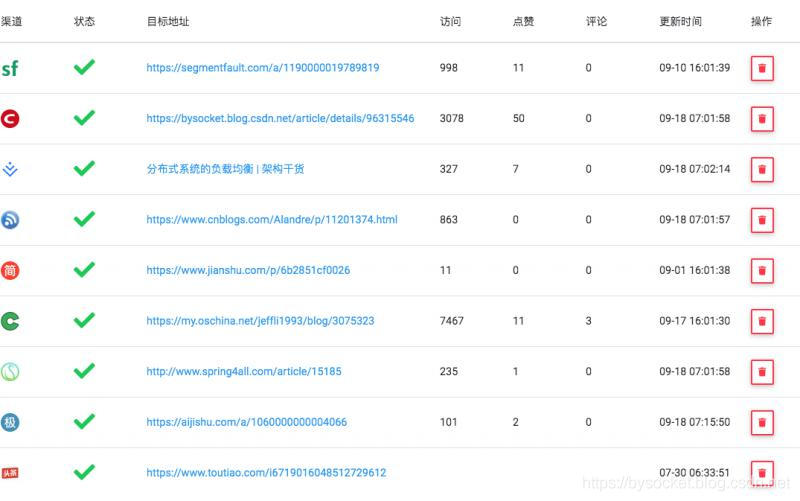Select the timestamp 07-30 06:33:51

tap(694, 472)
